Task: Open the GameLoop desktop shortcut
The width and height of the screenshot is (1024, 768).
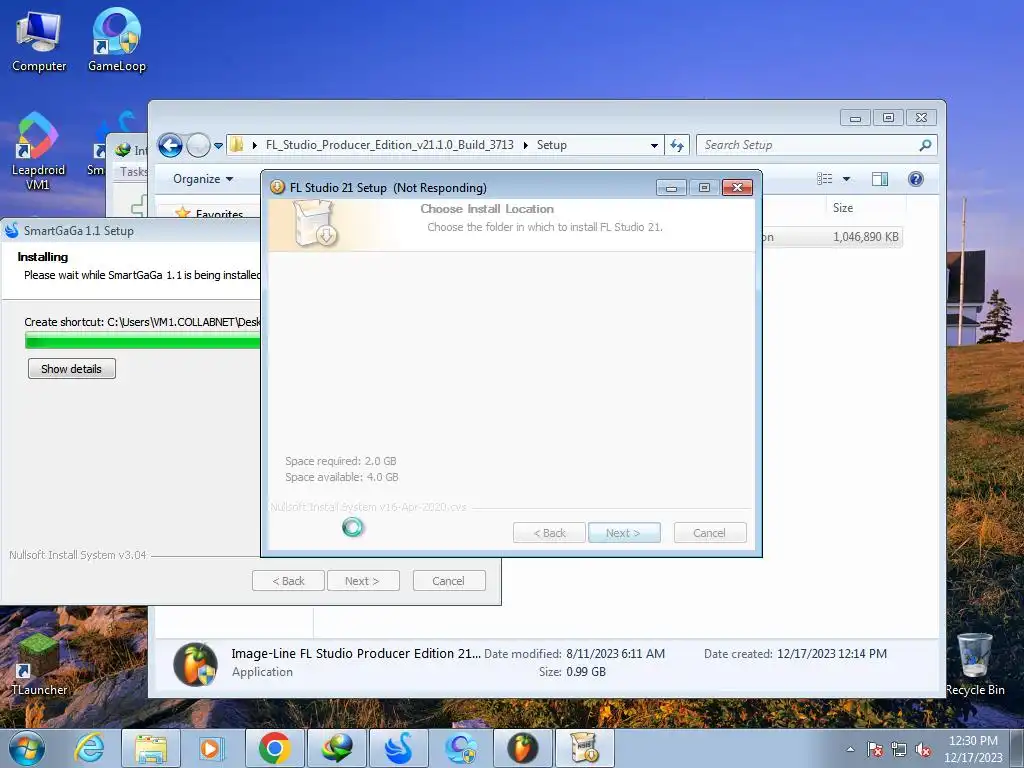Action: [116, 40]
